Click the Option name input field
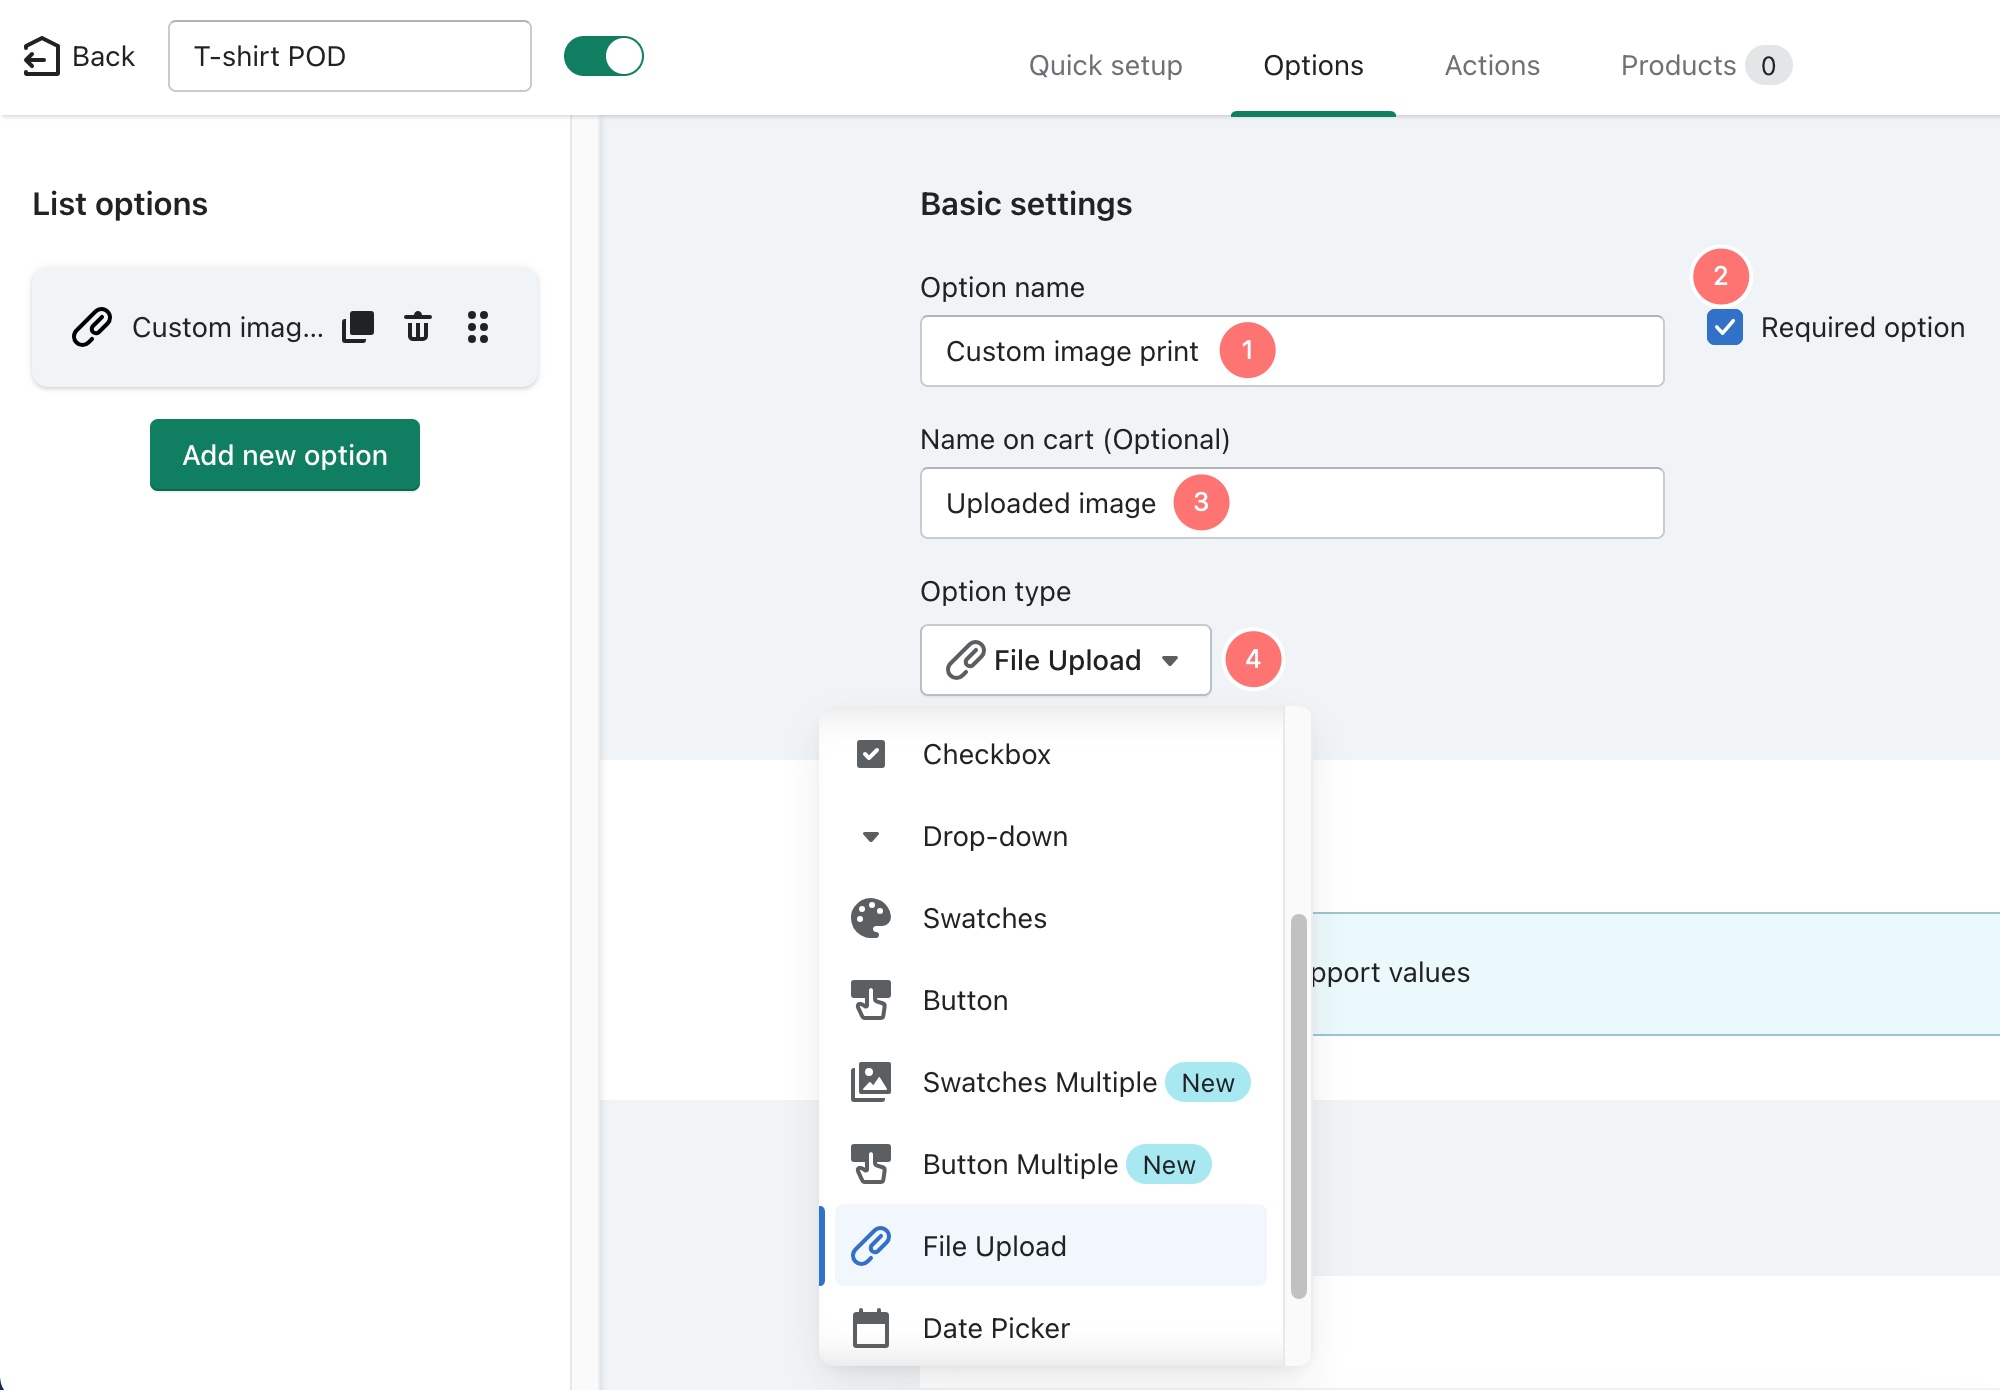The image size is (2000, 1390). [x=1292, y=351]
